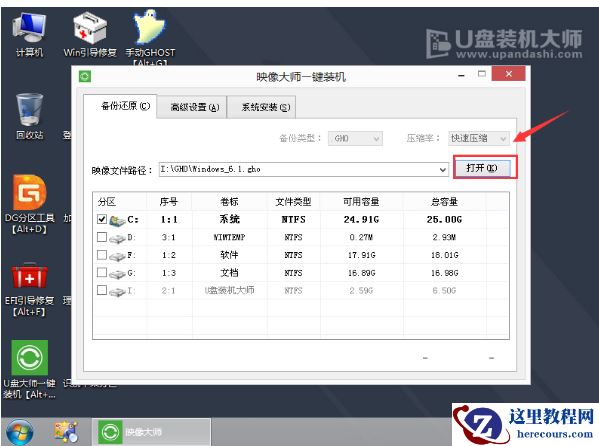
Task: Click the 打开 (K) button
Action: 482,168
